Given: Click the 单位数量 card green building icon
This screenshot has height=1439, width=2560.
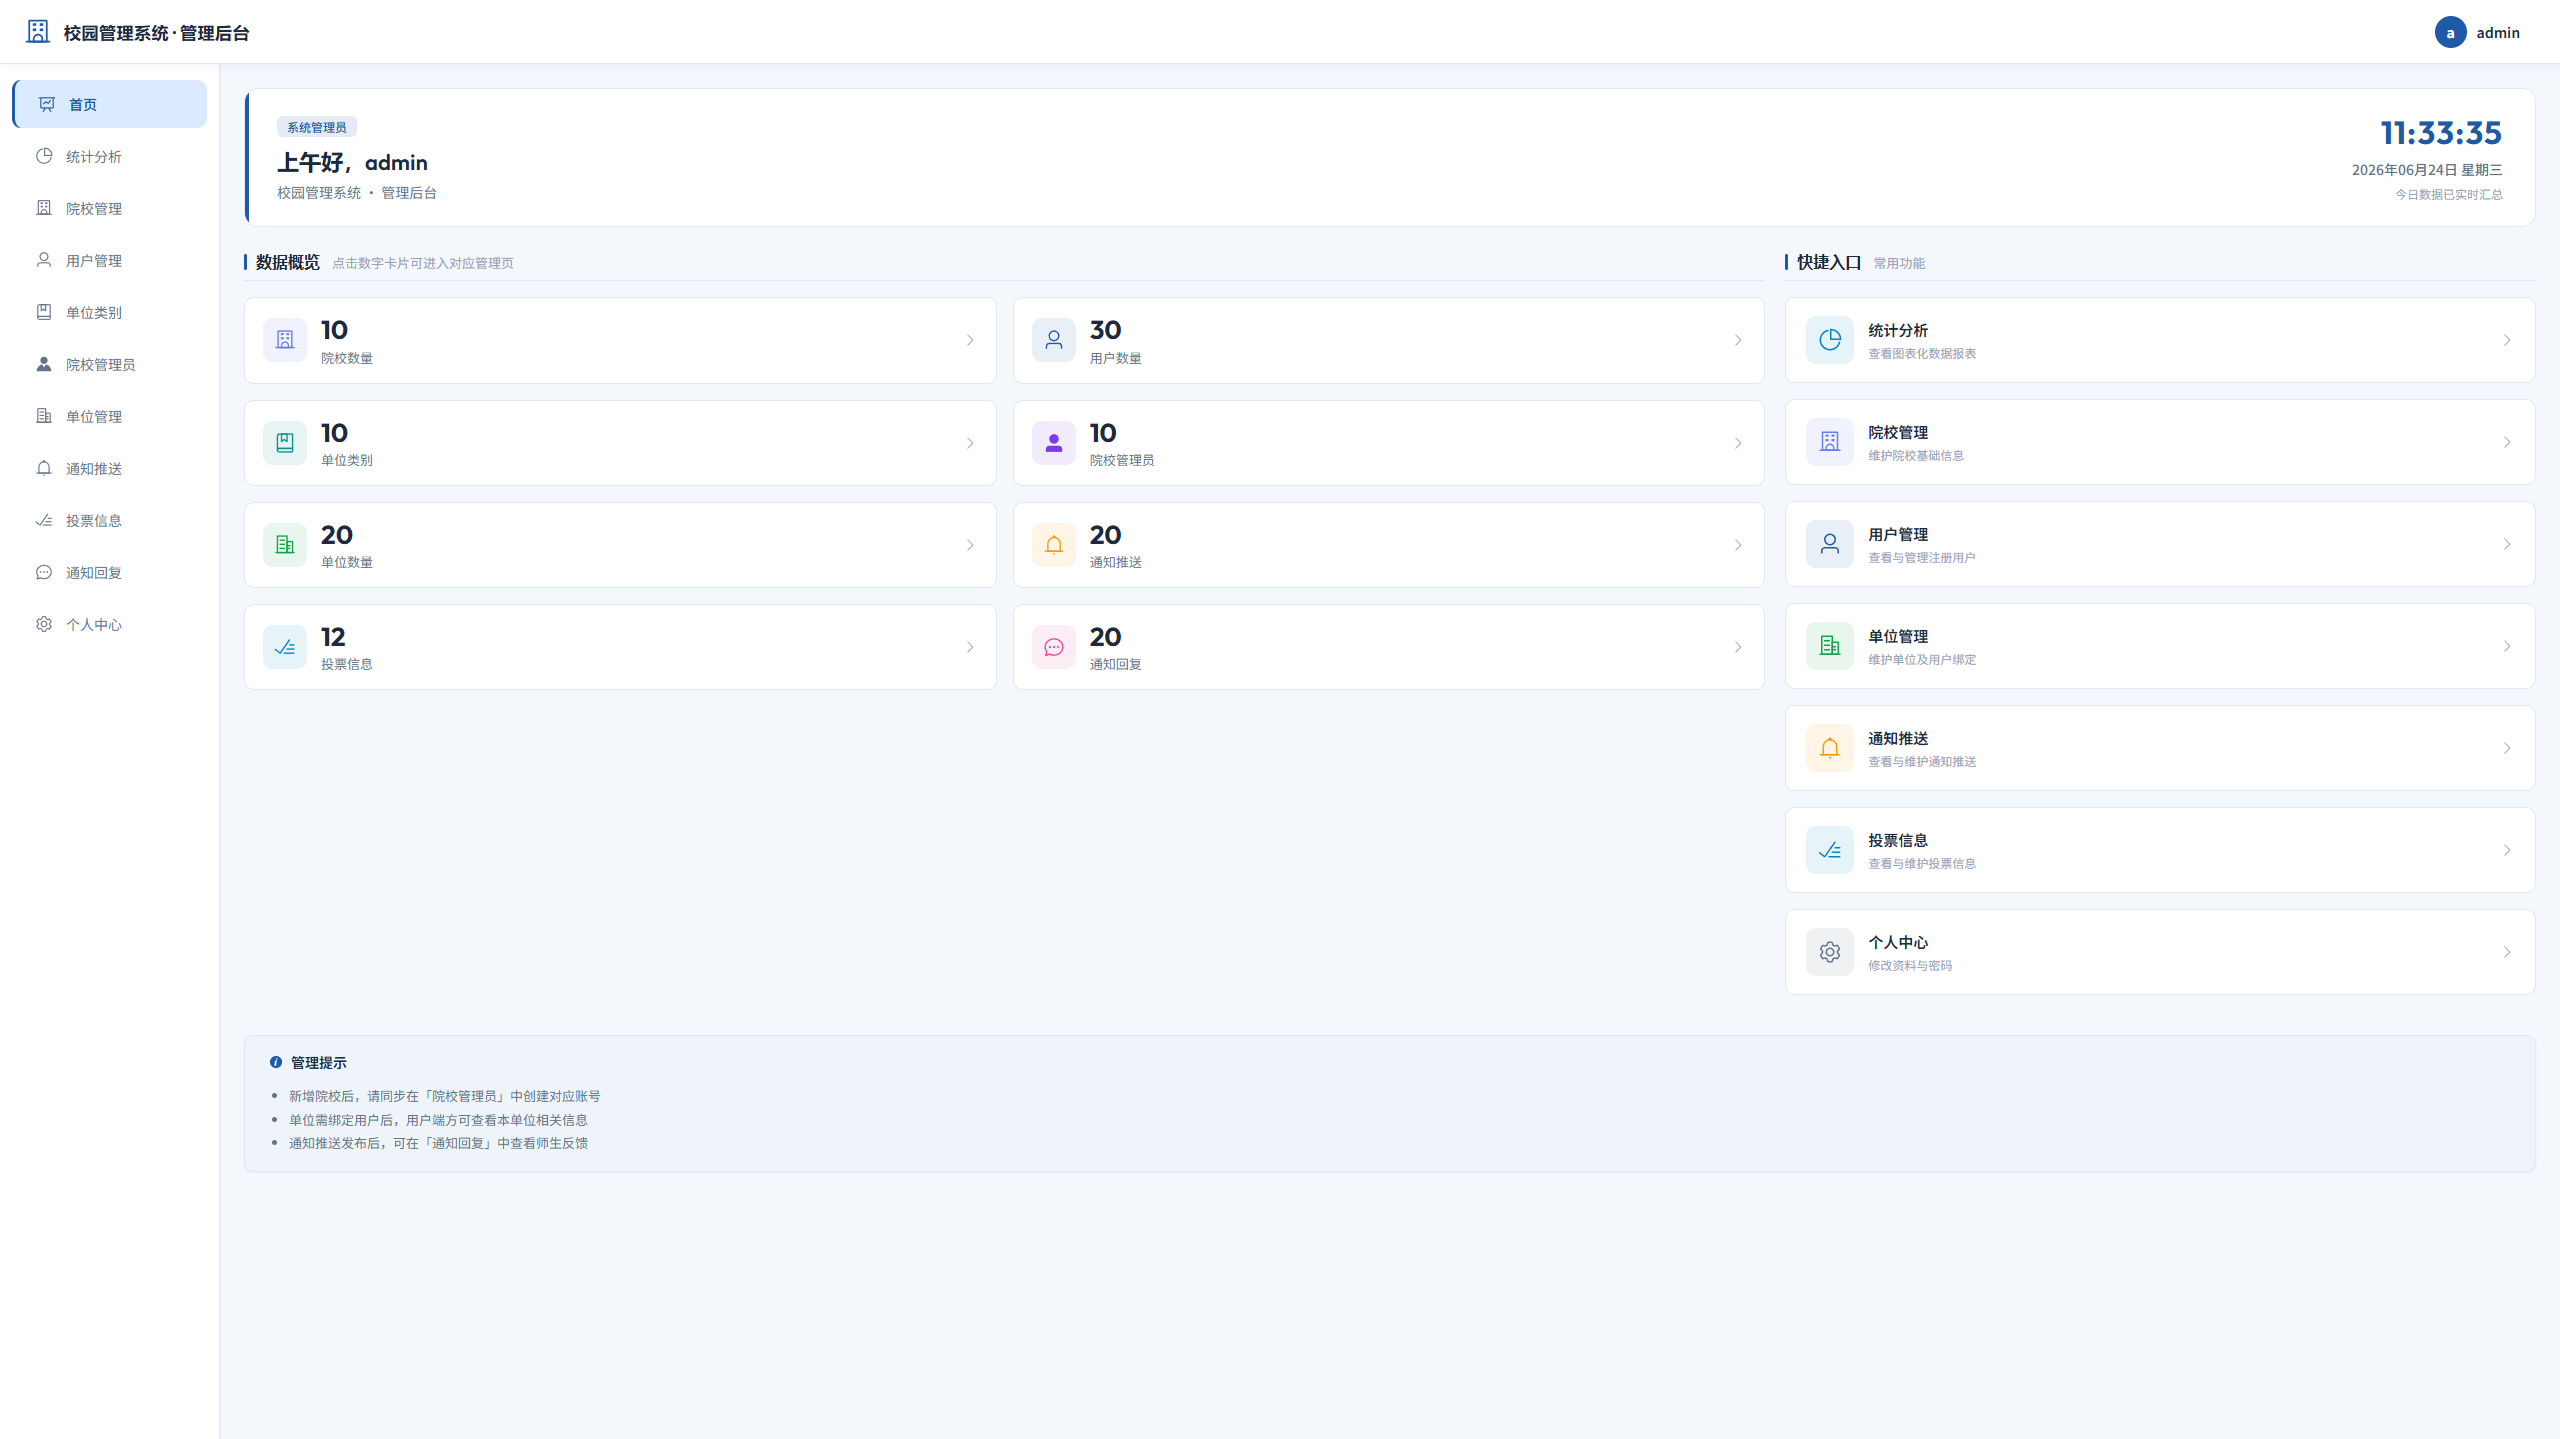Looking at the screenshot, I should [x=285, y=545].
